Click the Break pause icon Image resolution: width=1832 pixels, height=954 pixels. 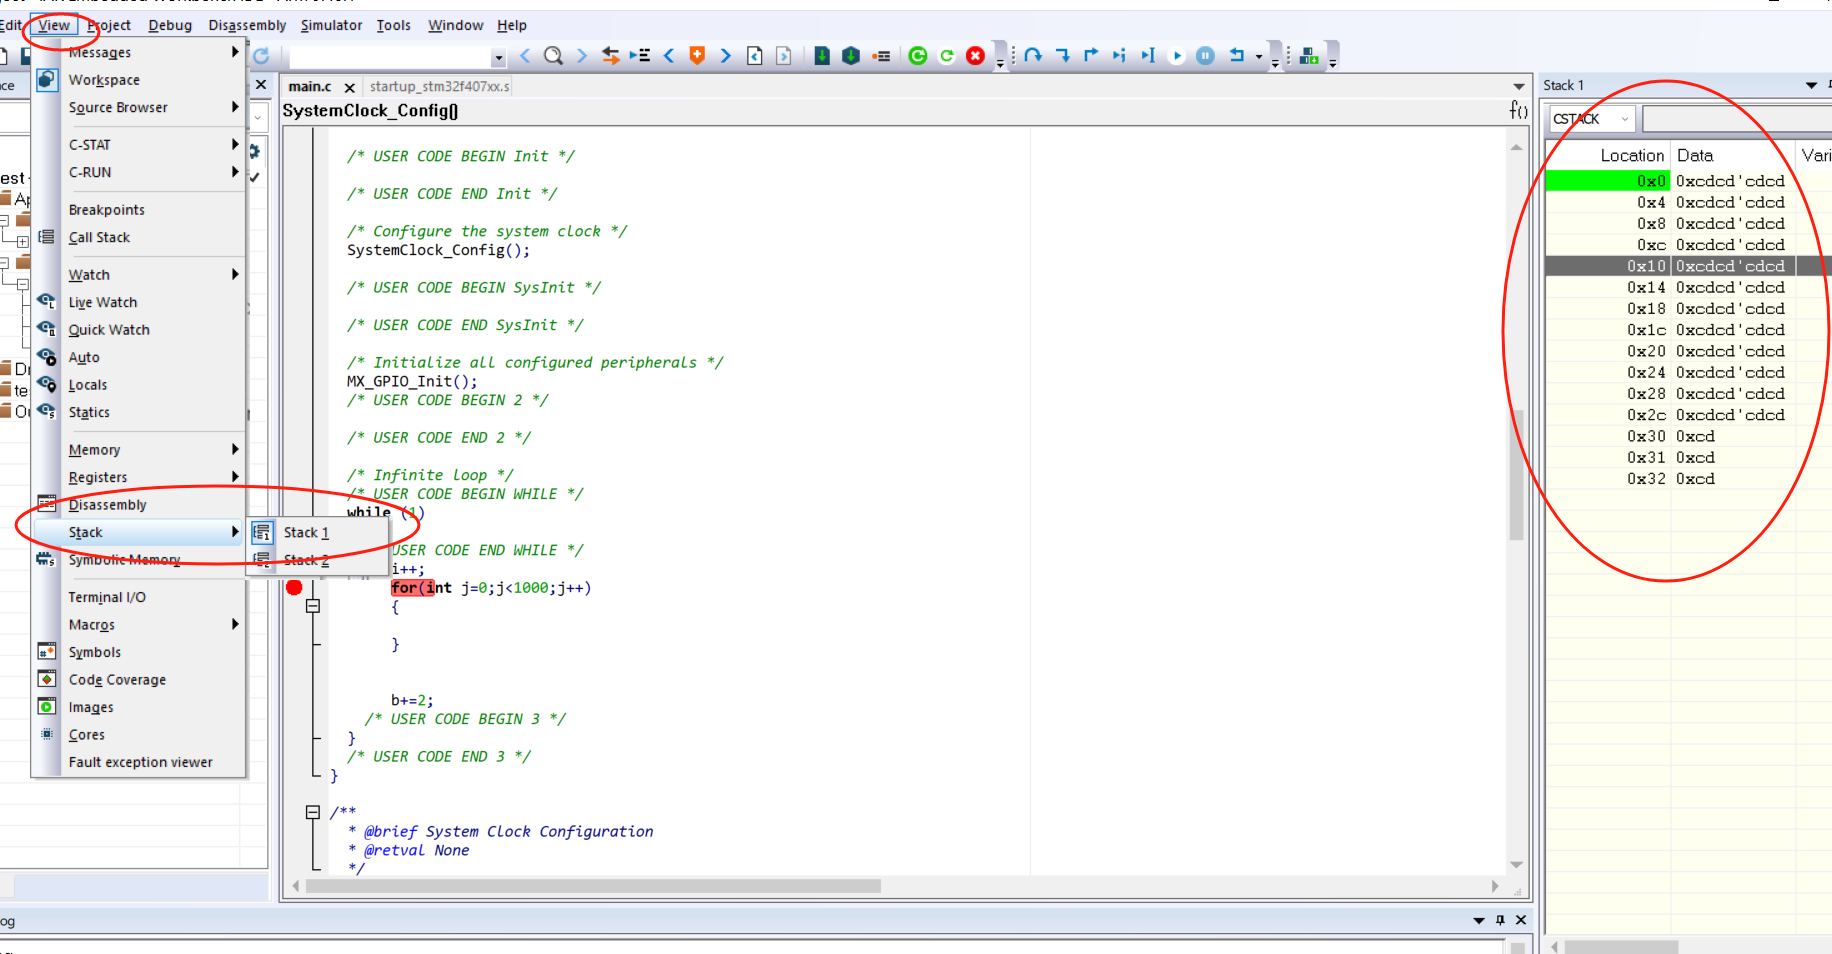coord(1206,56)
